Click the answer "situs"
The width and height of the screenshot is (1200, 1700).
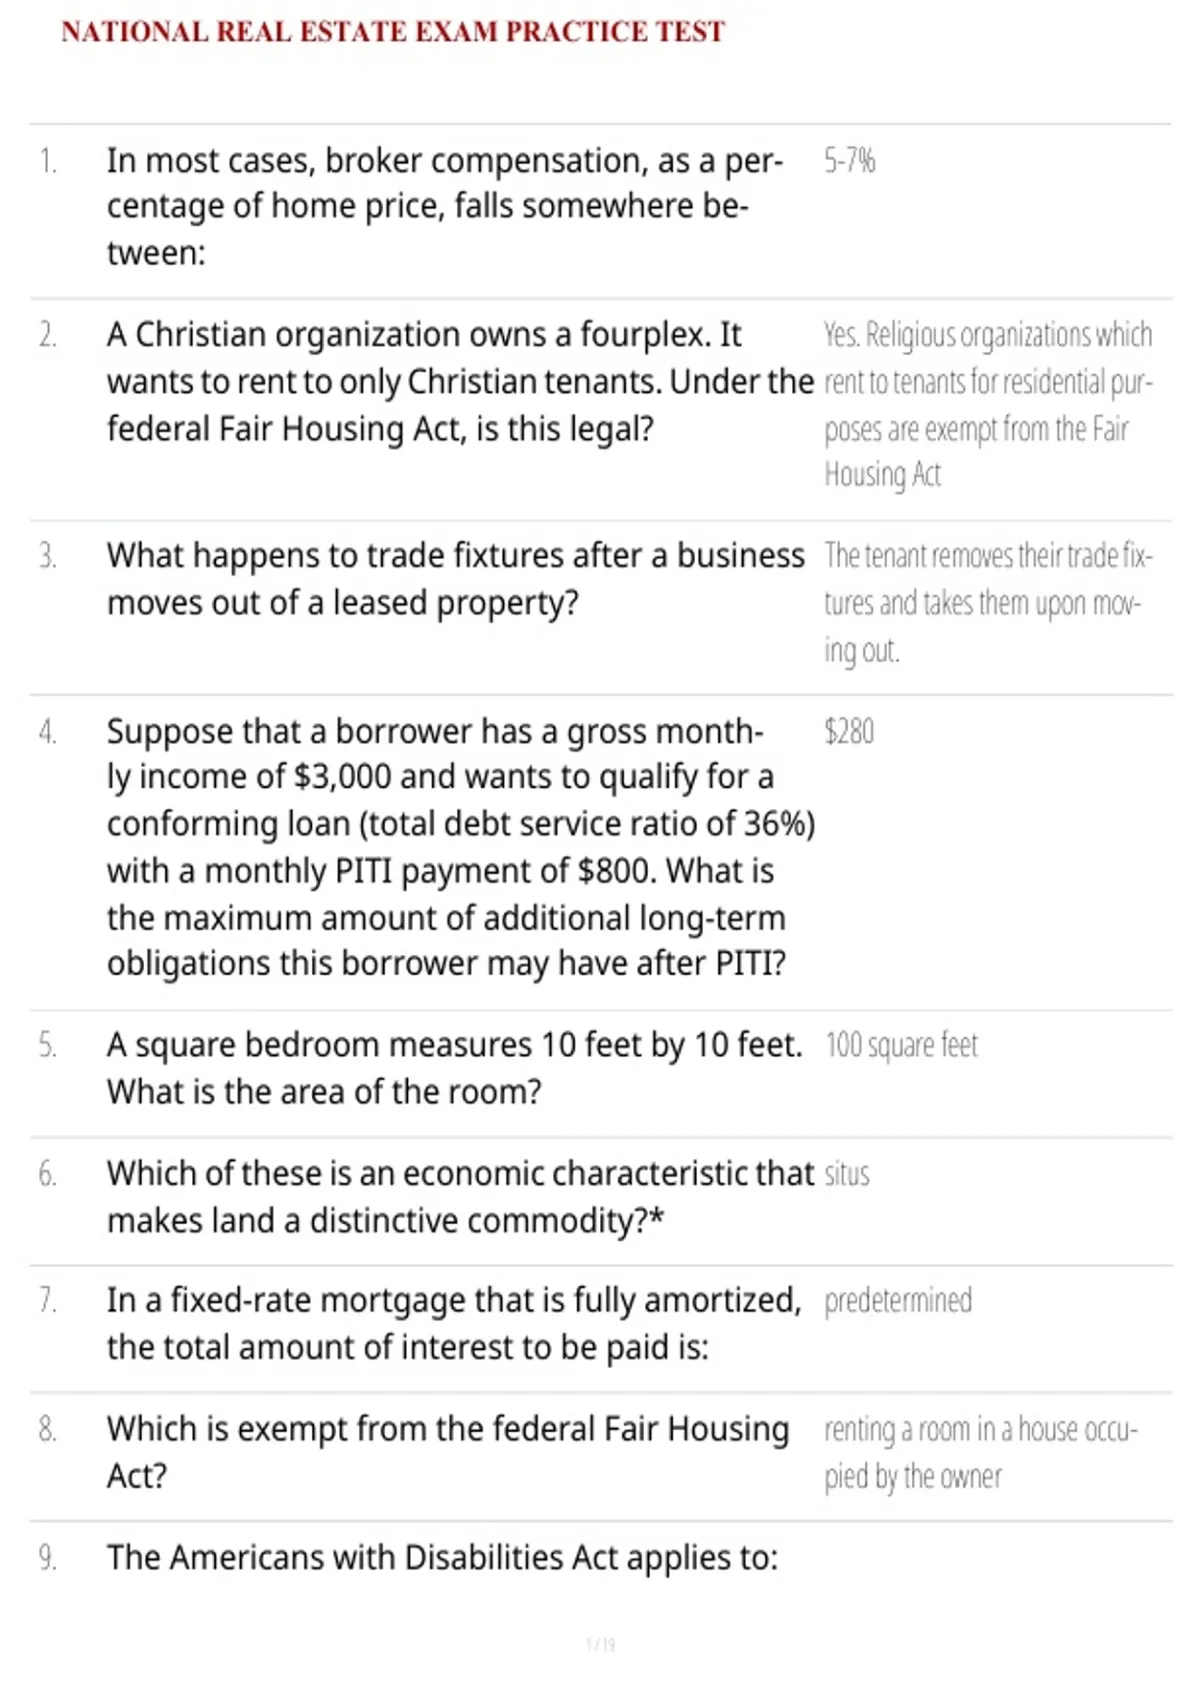click(847, 1173)
